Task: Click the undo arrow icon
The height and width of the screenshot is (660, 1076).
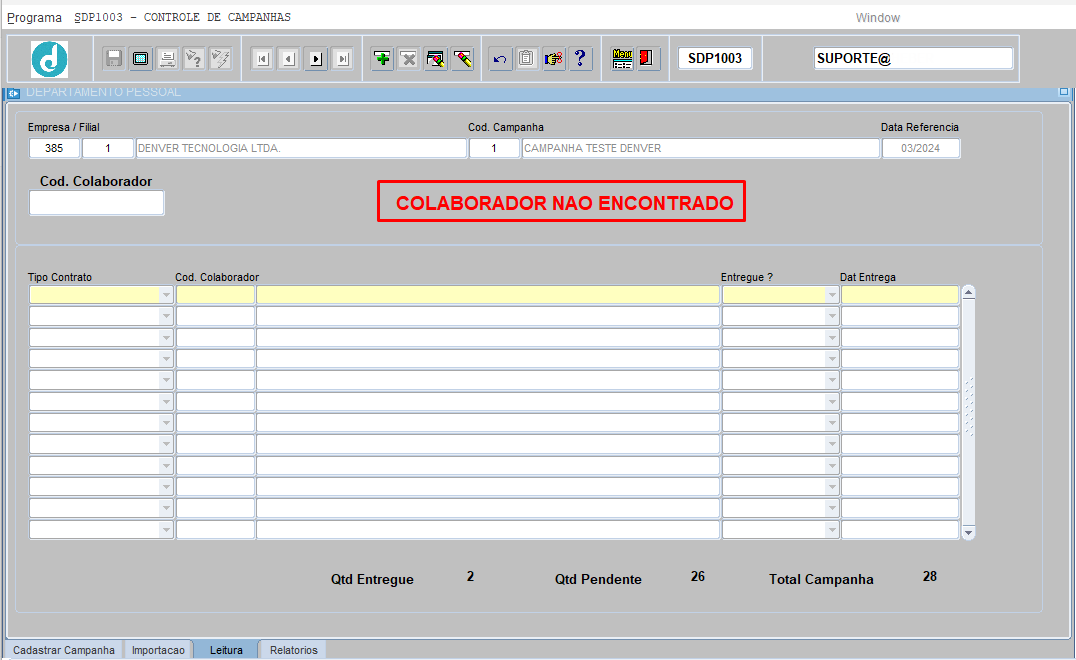Action: click(x=500, y=59)
